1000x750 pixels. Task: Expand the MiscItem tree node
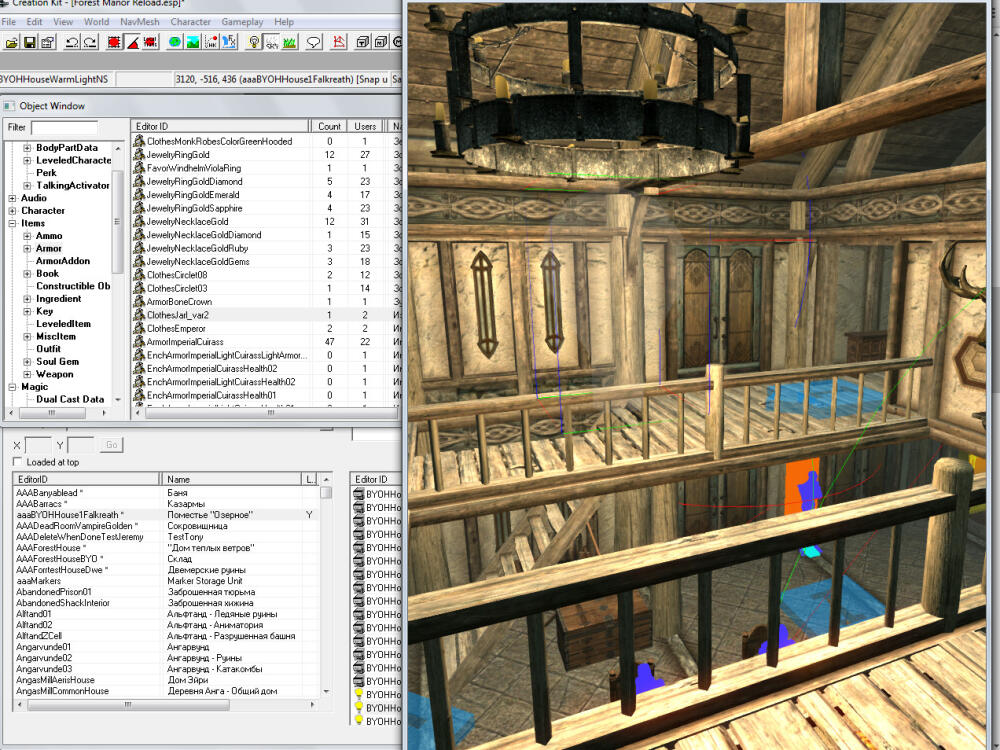click(27, 337)
